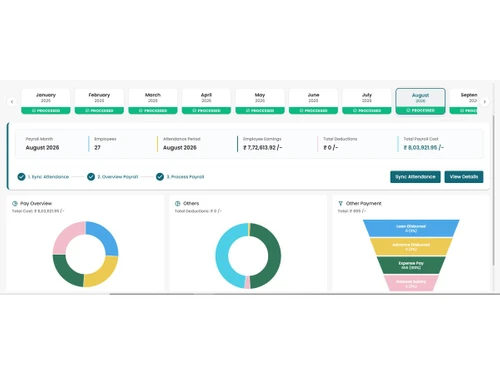Select the partially visible September card

[x=463, y=101]
